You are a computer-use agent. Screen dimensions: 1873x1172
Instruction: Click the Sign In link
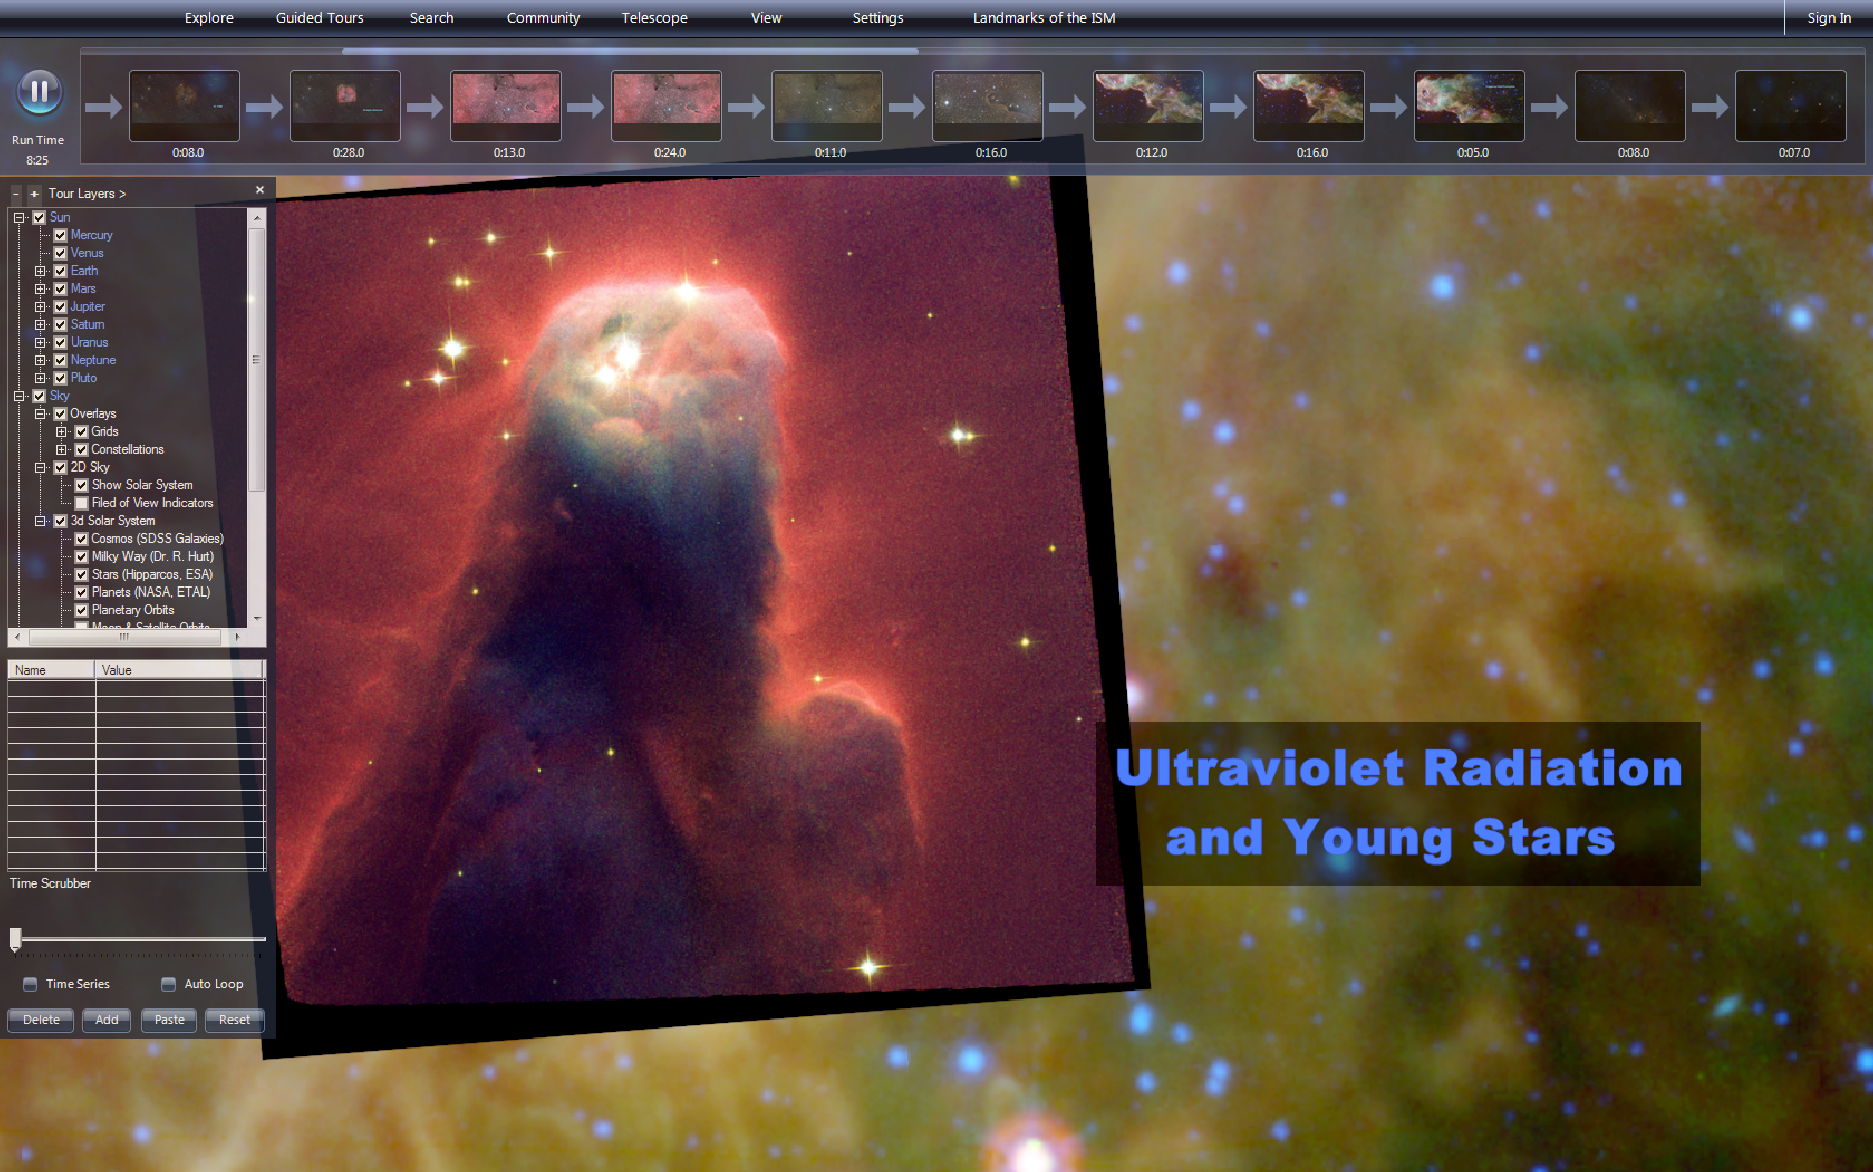click(1829, 18)
